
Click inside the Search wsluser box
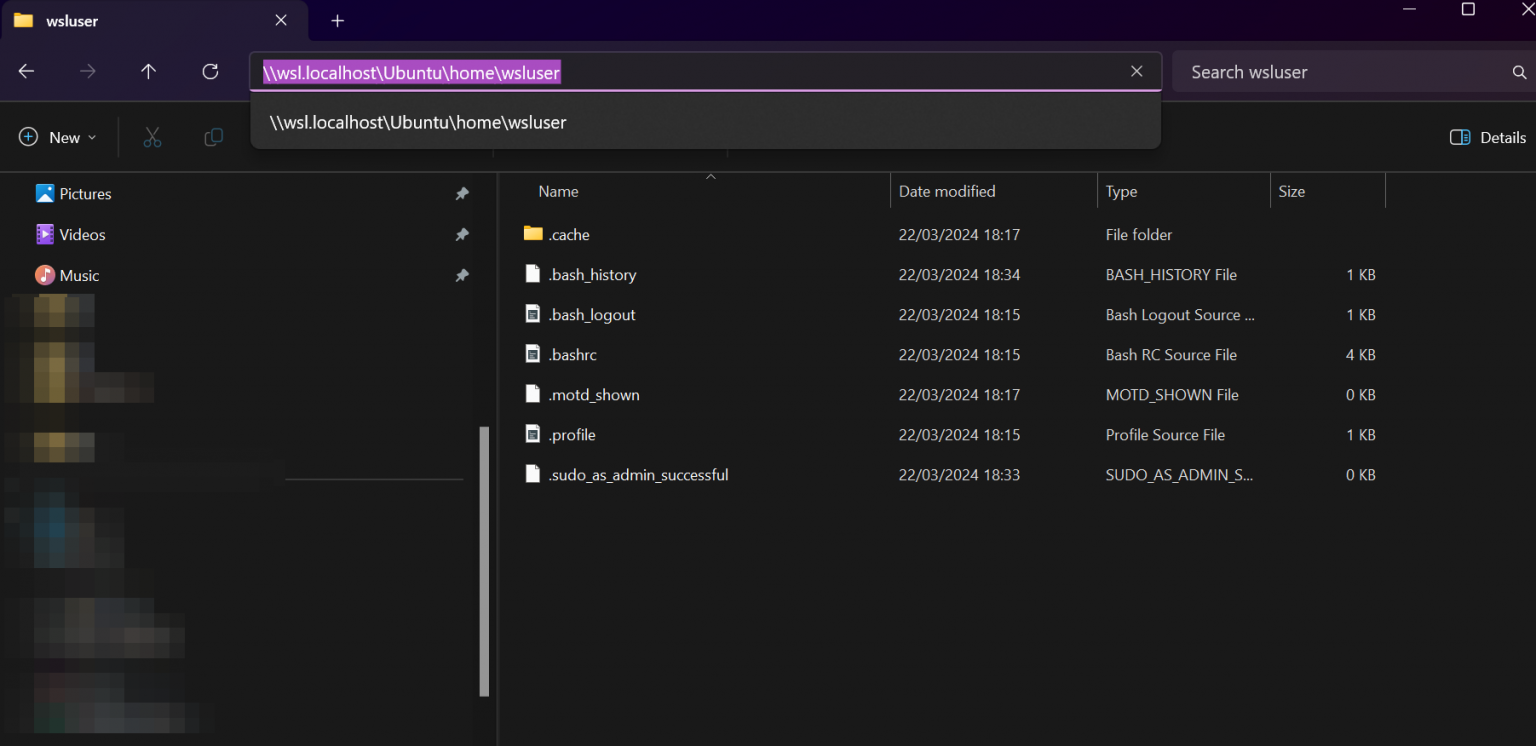(x=1300, y=71)
